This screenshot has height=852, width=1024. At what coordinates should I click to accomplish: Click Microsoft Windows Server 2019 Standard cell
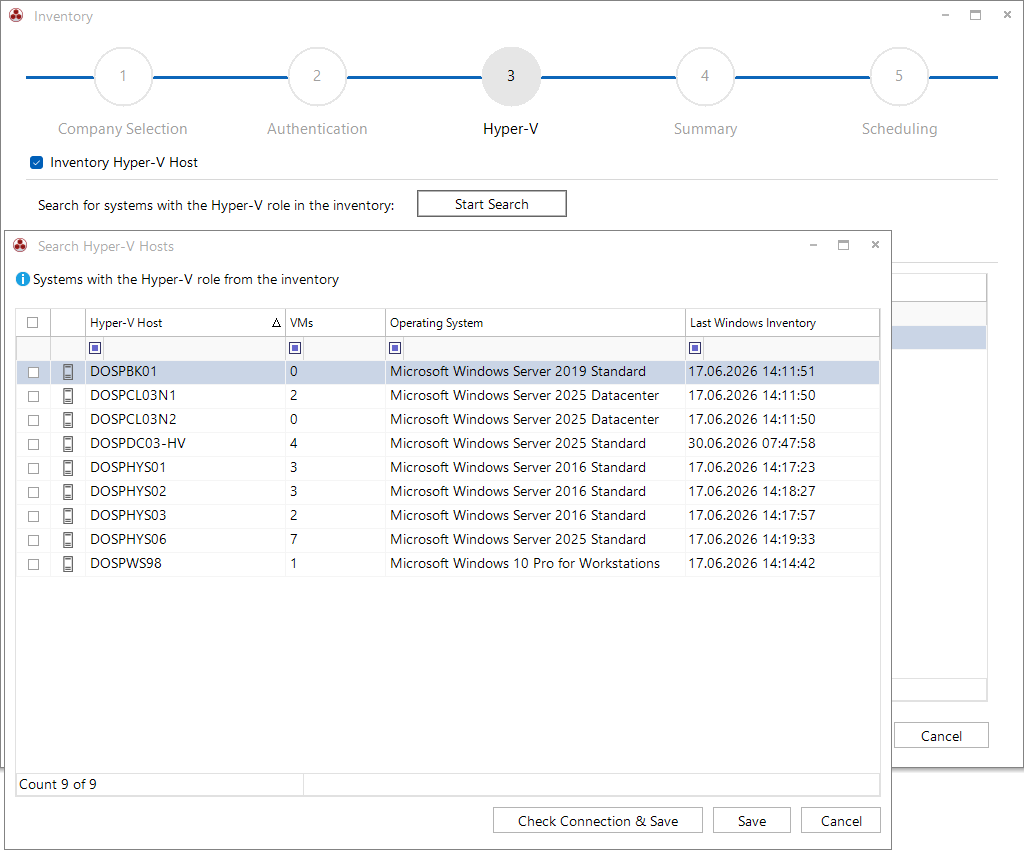[535, 372]
